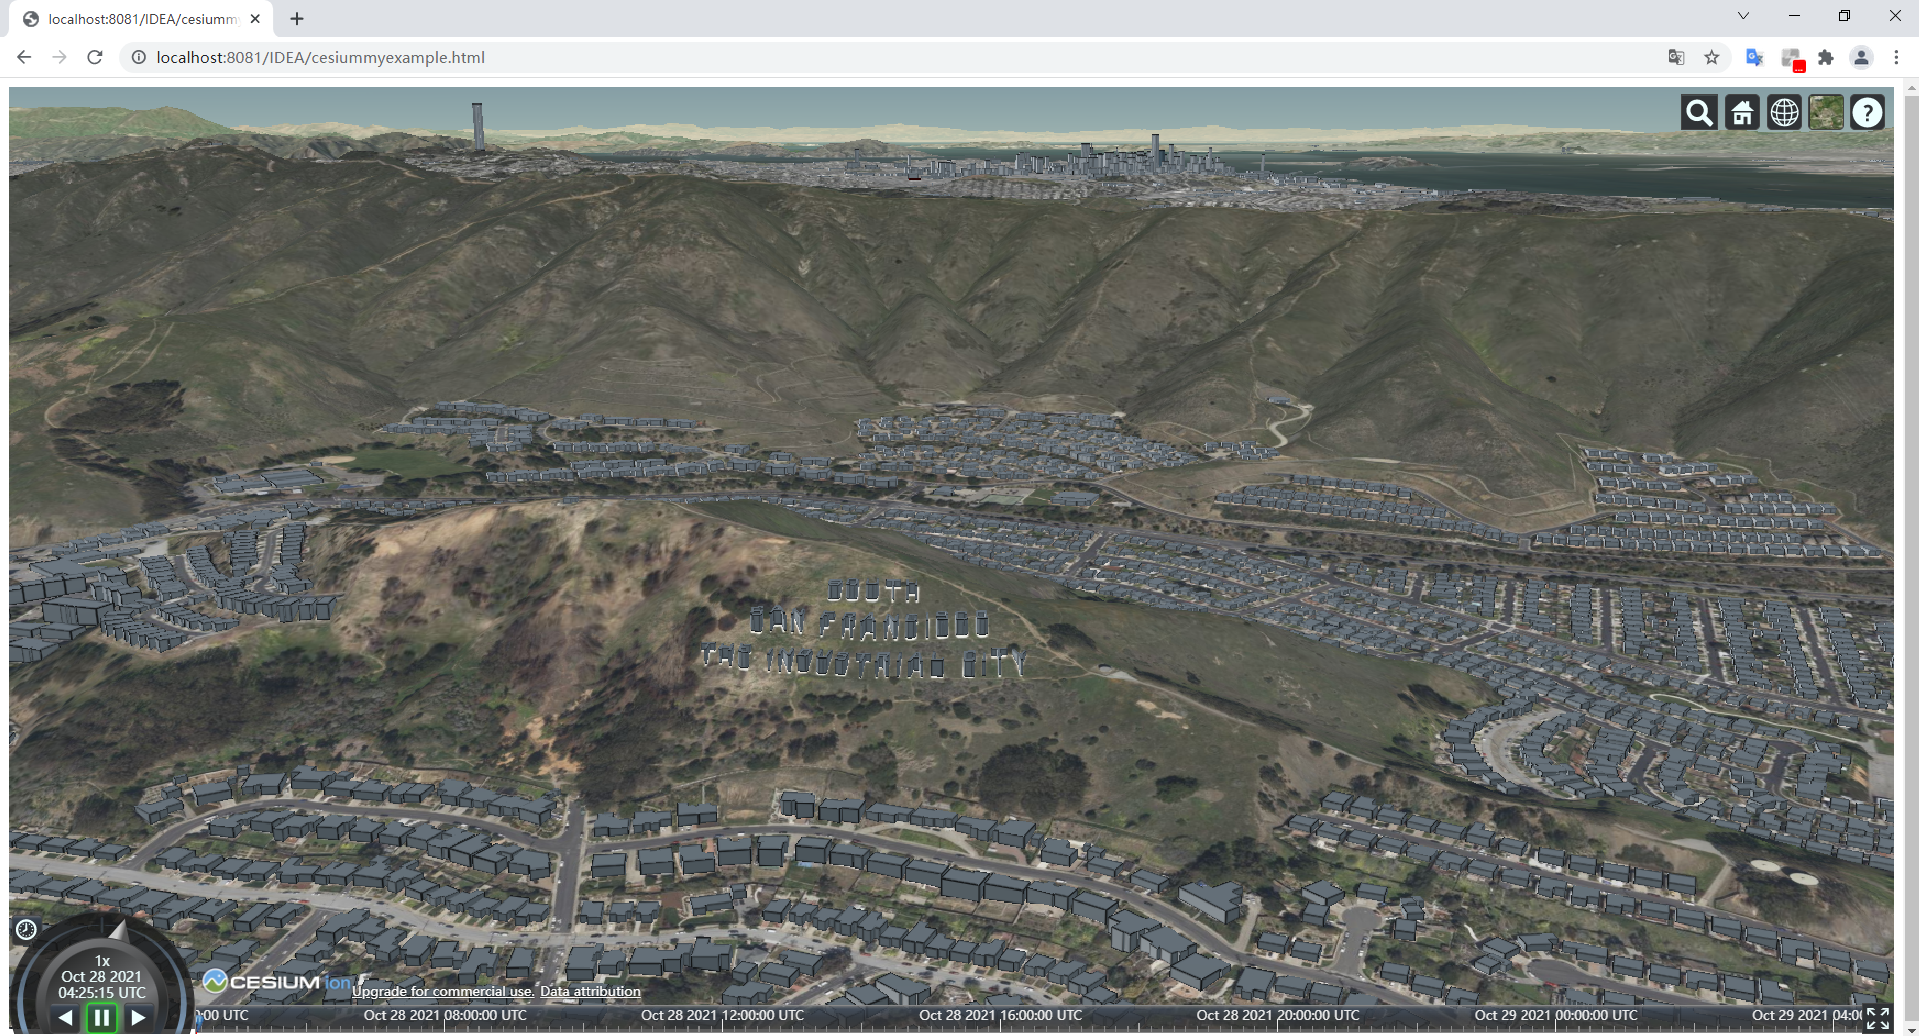Open tab search dropdown arrow
1919x1036 pixels.
[x=1743, y=16]
